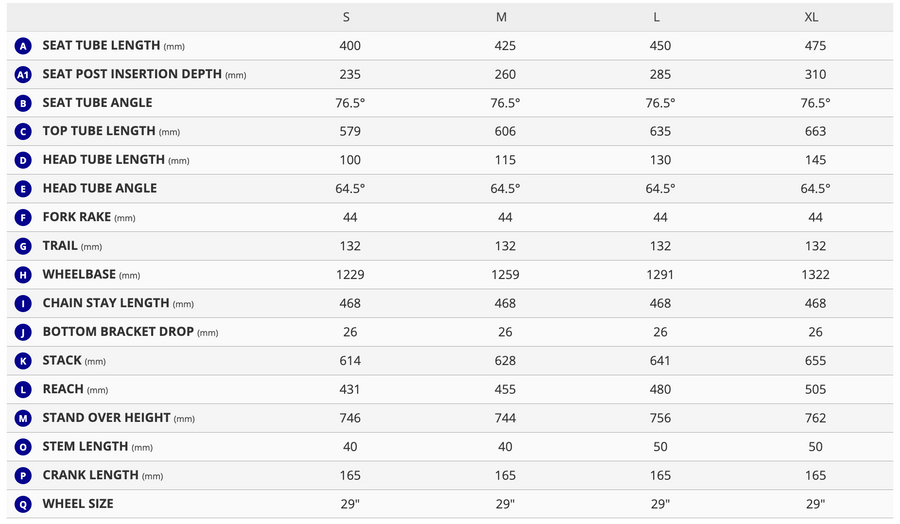Click the M size column header

(x=501, y=17)
